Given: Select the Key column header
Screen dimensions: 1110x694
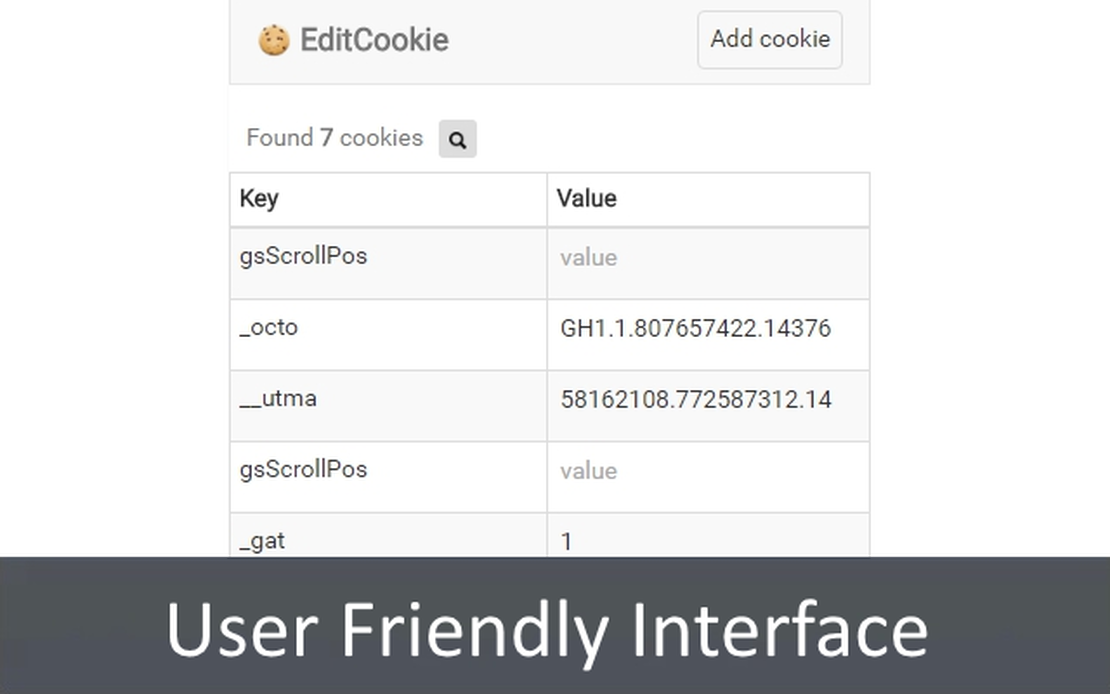Looking at the screenshot, I should point(258,199).
